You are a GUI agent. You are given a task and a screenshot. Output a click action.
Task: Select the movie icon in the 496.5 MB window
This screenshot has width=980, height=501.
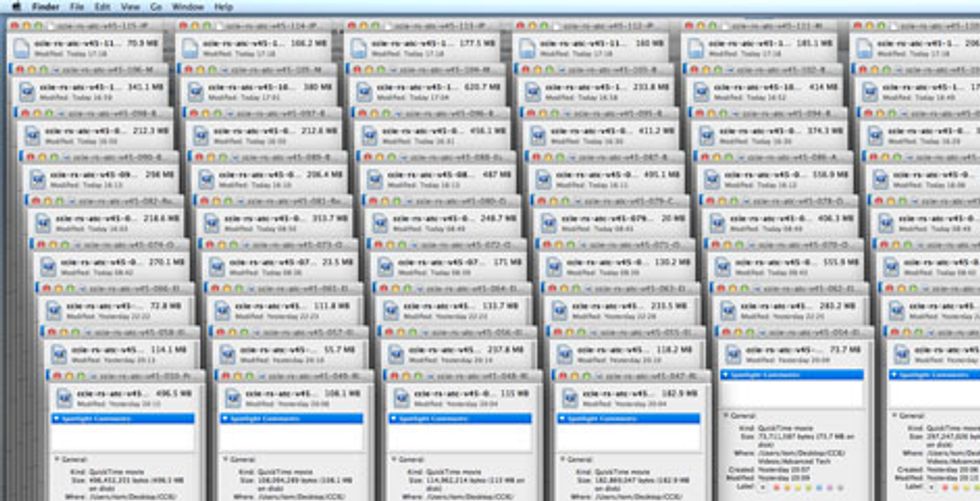coord(65,398)
